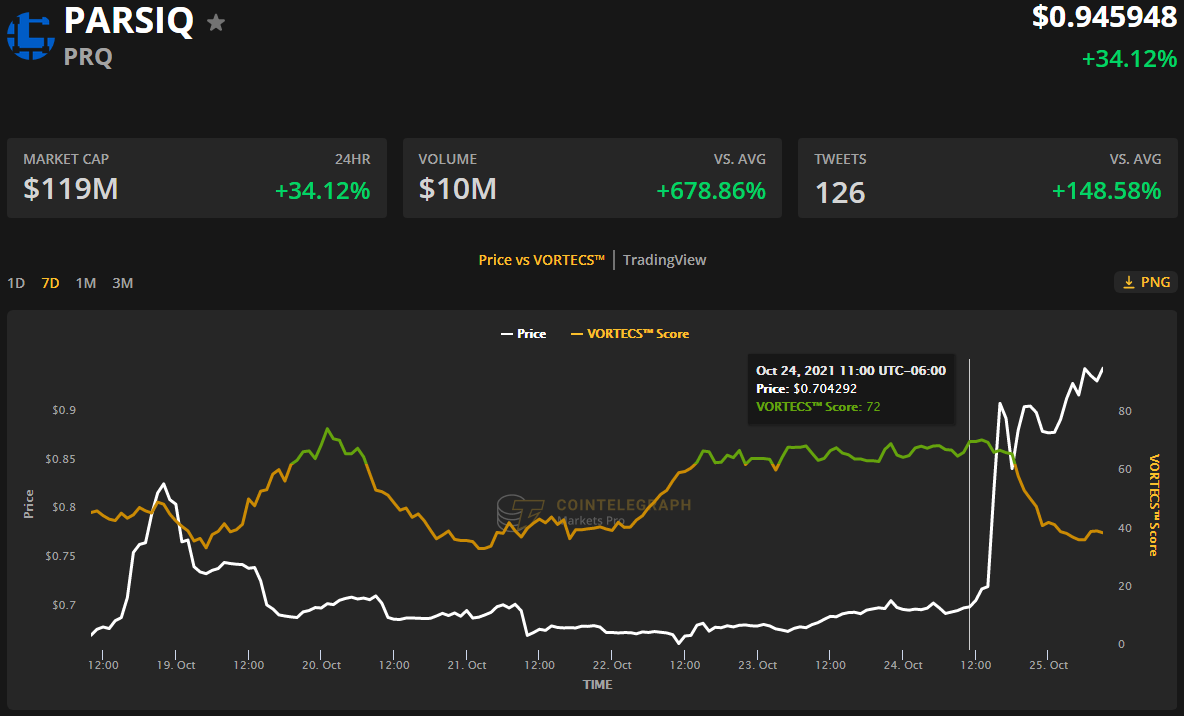Click the PRQ ticker symbol text
Image resolution: width=1184 pixels, height=716 pixels.
[88, 57]
